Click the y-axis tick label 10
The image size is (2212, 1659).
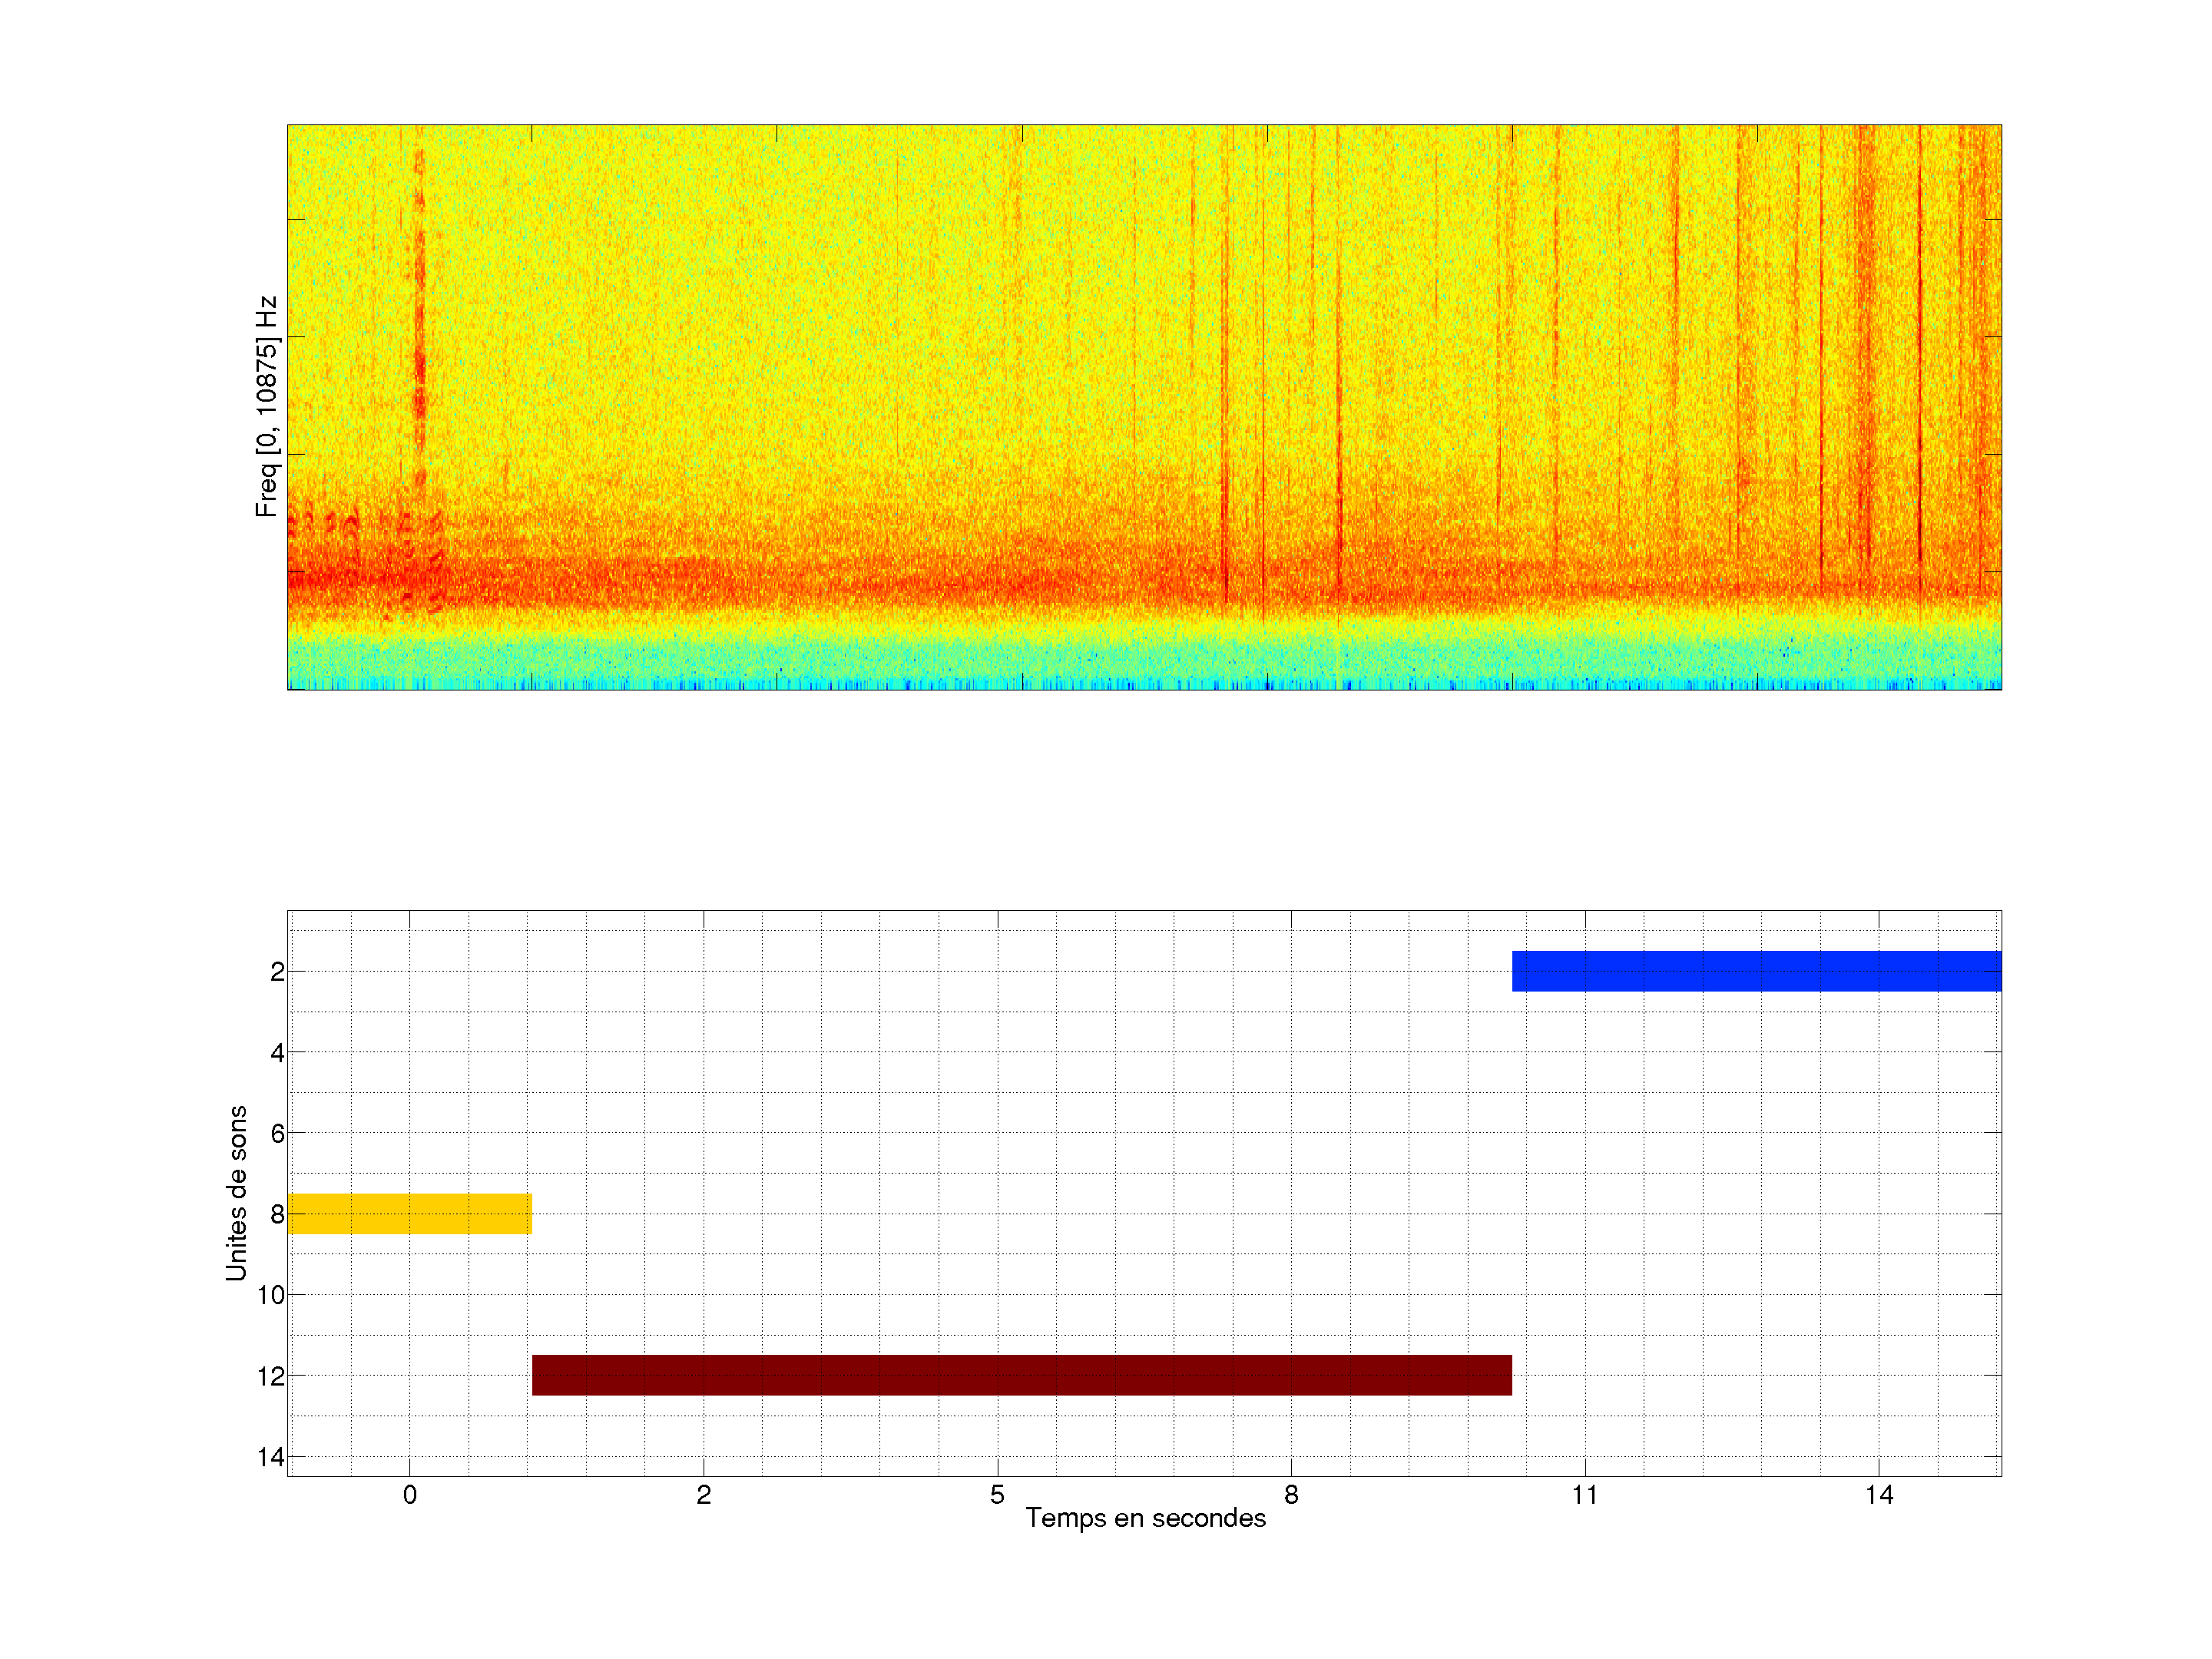coord(271,1295)
